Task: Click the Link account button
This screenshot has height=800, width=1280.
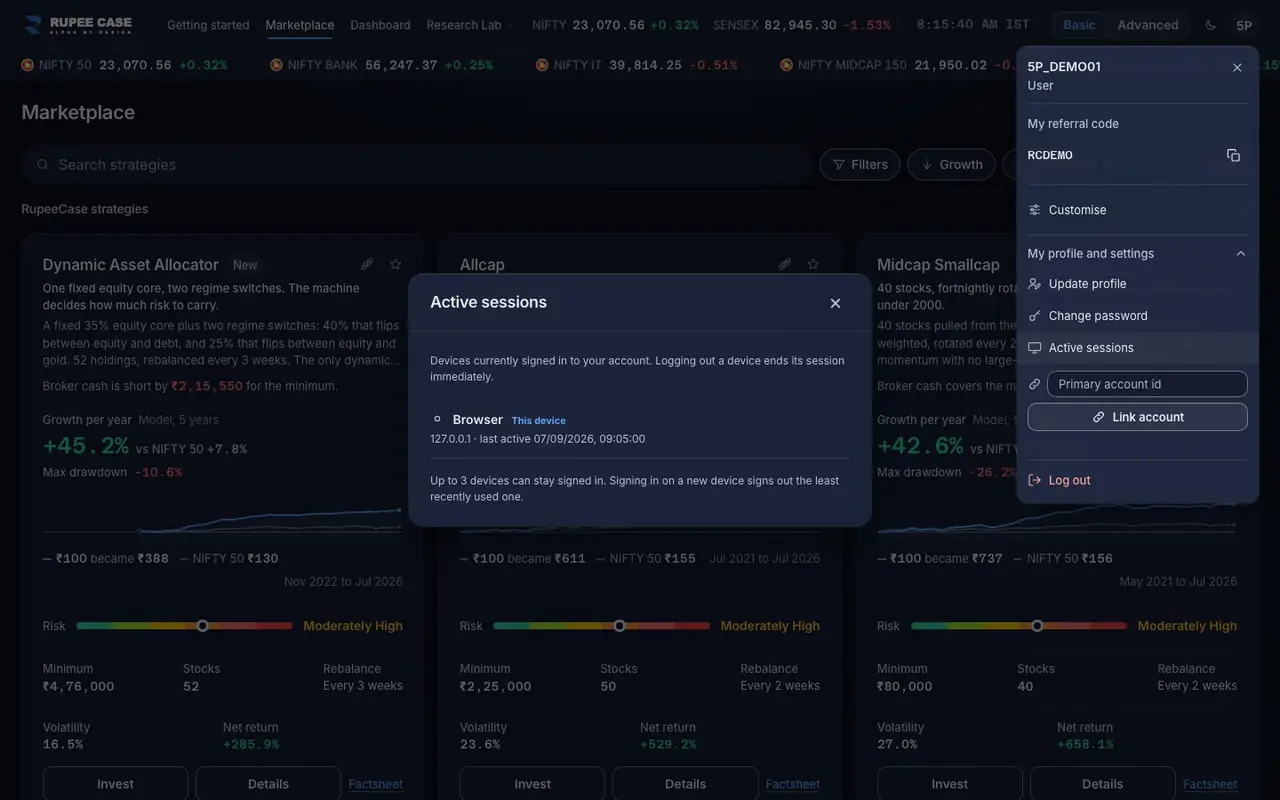Action: click(1138, 417)
